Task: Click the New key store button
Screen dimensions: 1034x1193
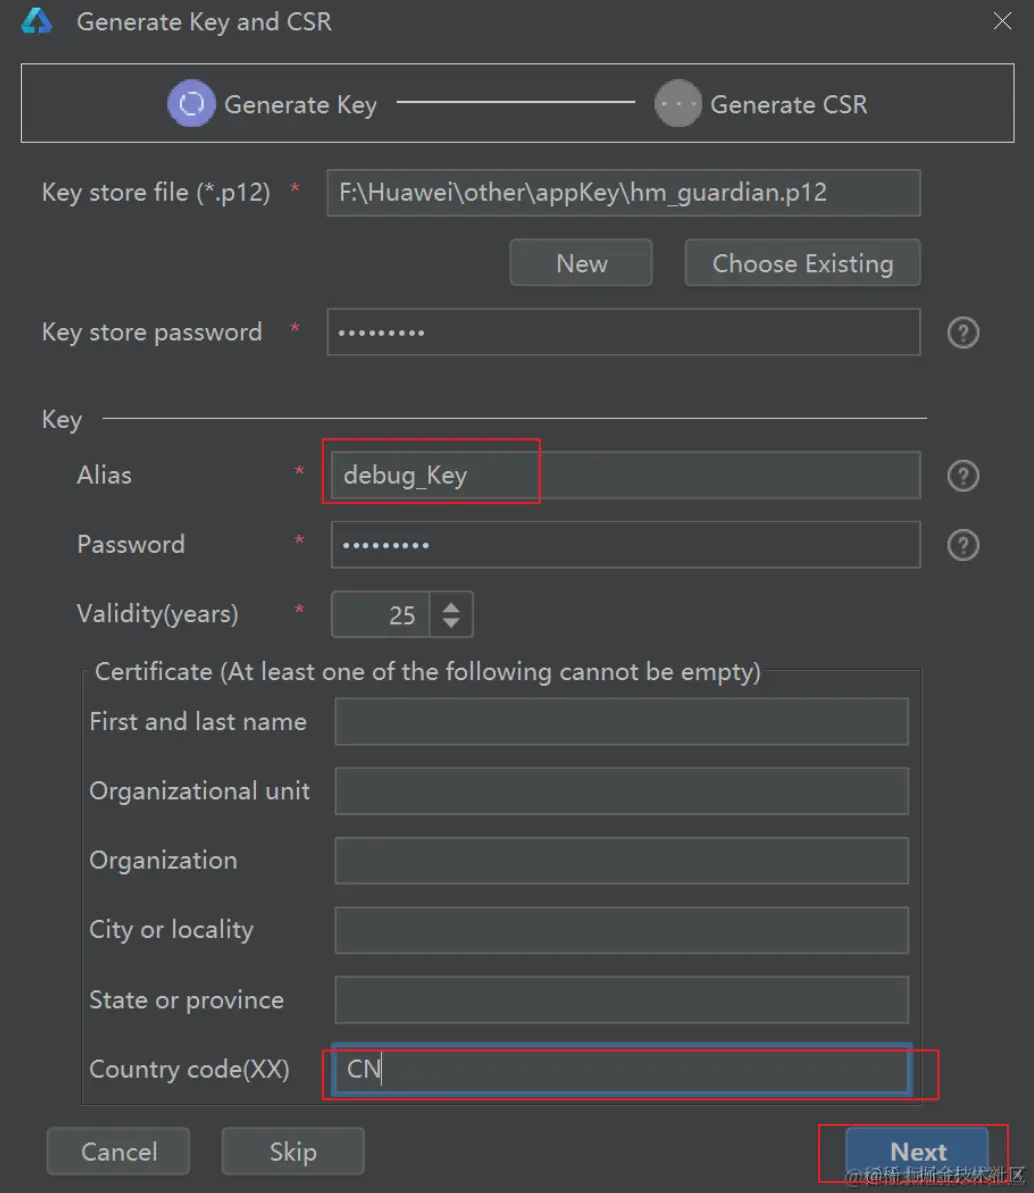Action: tap(581, 263)
